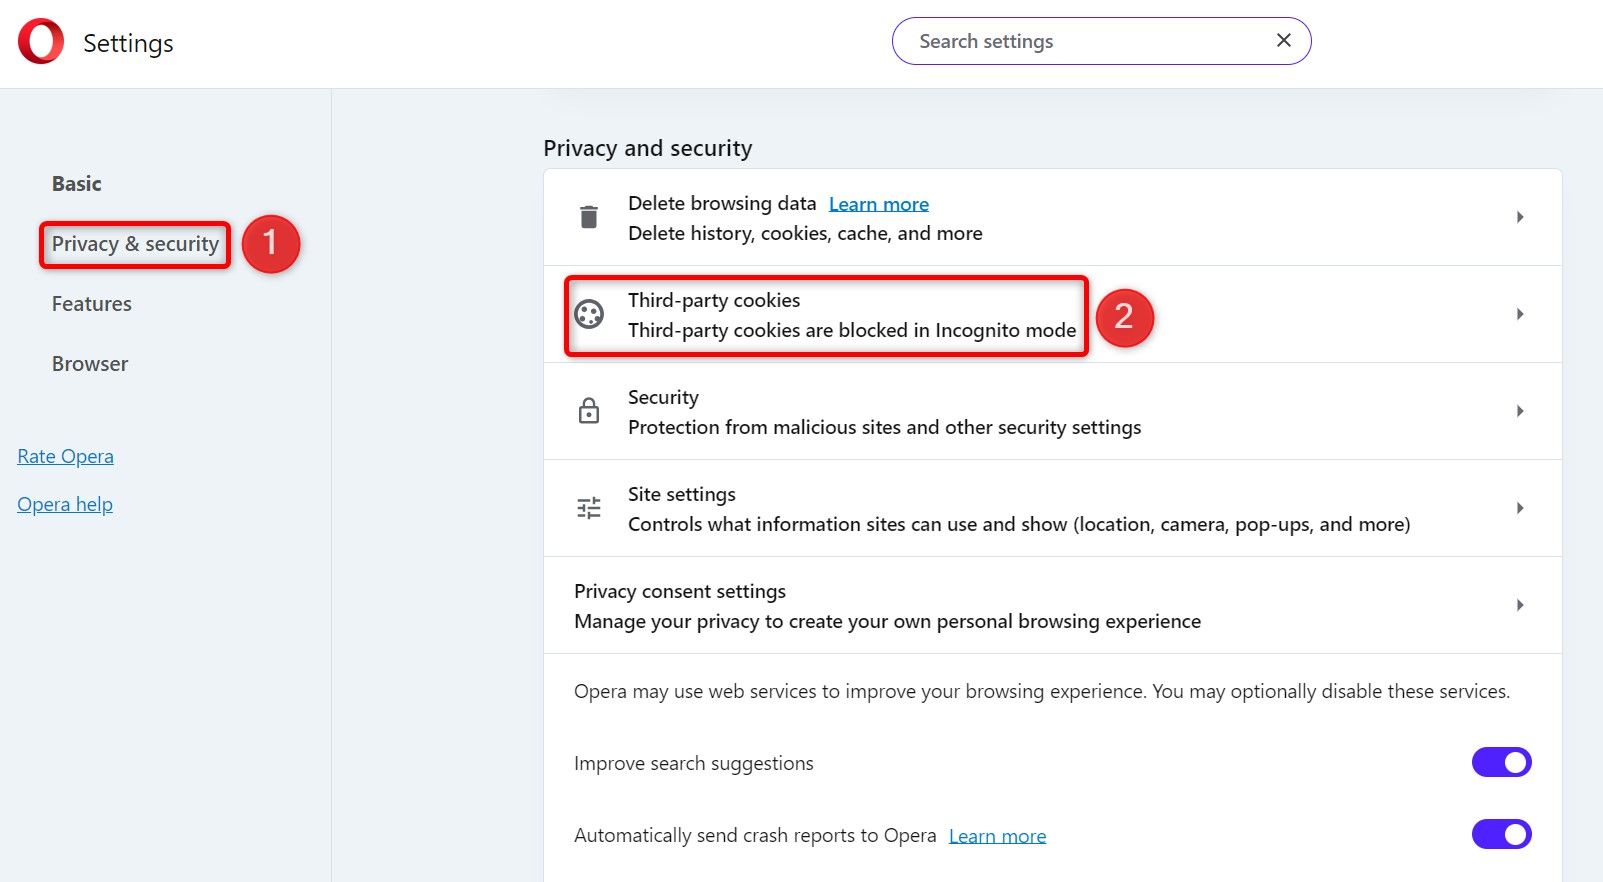Open Security settings title text

pos(663,397)
